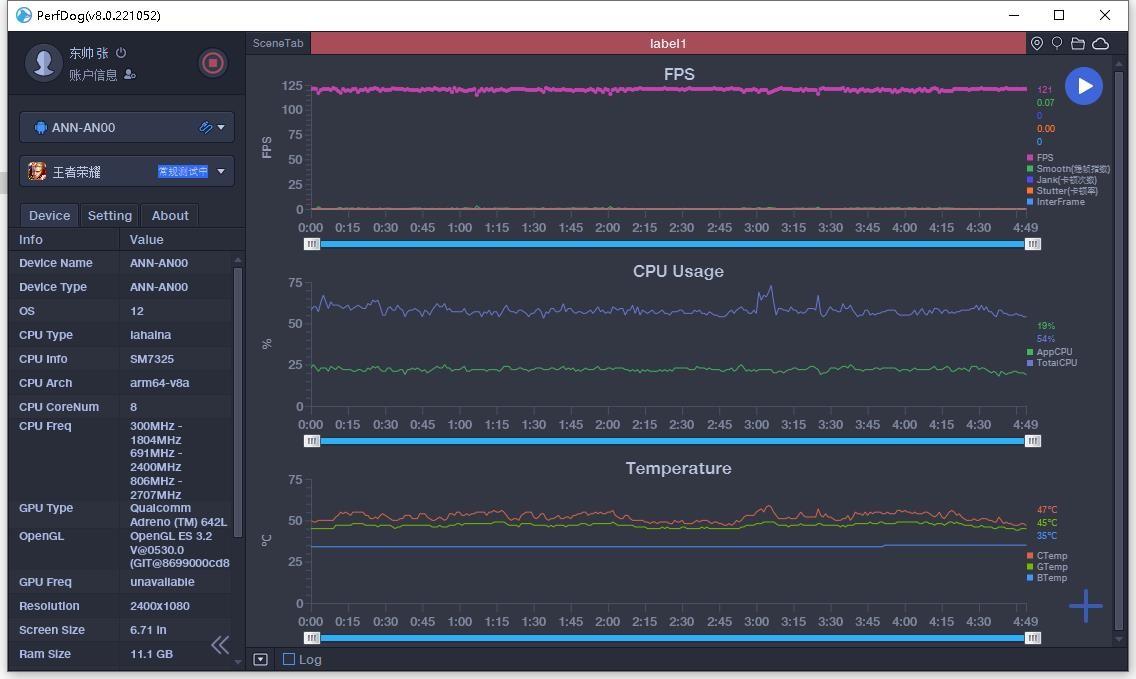The image size is (1136, 679).
Task: Click the location pin icon in the top bar
Action: [x=1037, y=43]
